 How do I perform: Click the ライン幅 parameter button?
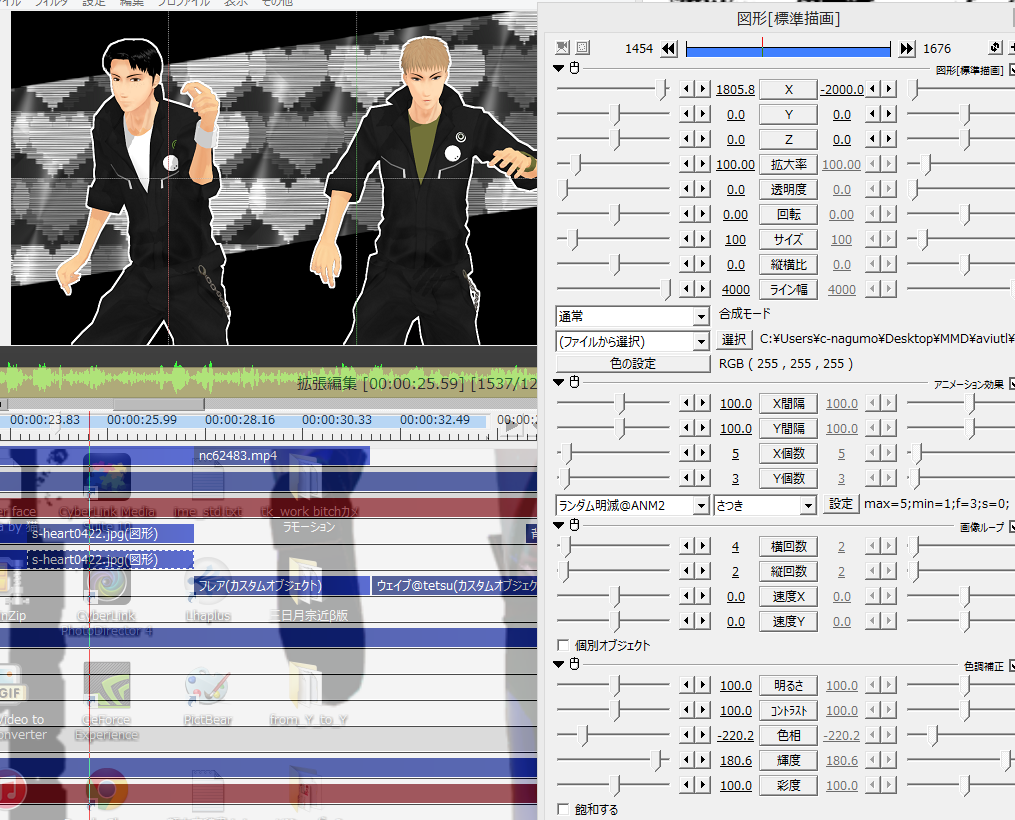[x=788, y=289]
